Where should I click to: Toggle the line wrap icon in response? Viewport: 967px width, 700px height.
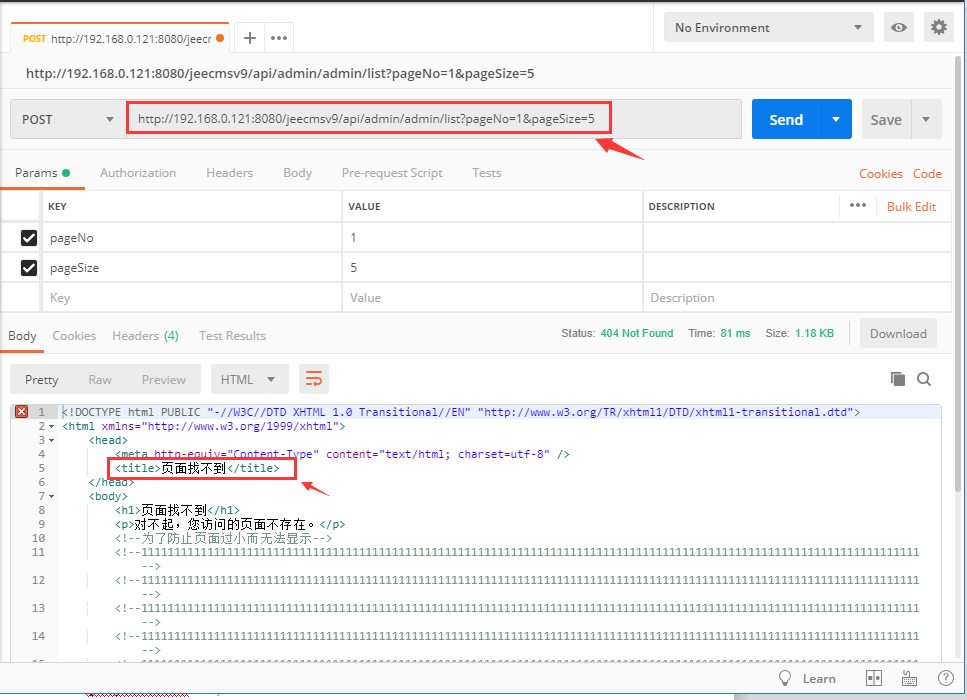pos(314,379)
